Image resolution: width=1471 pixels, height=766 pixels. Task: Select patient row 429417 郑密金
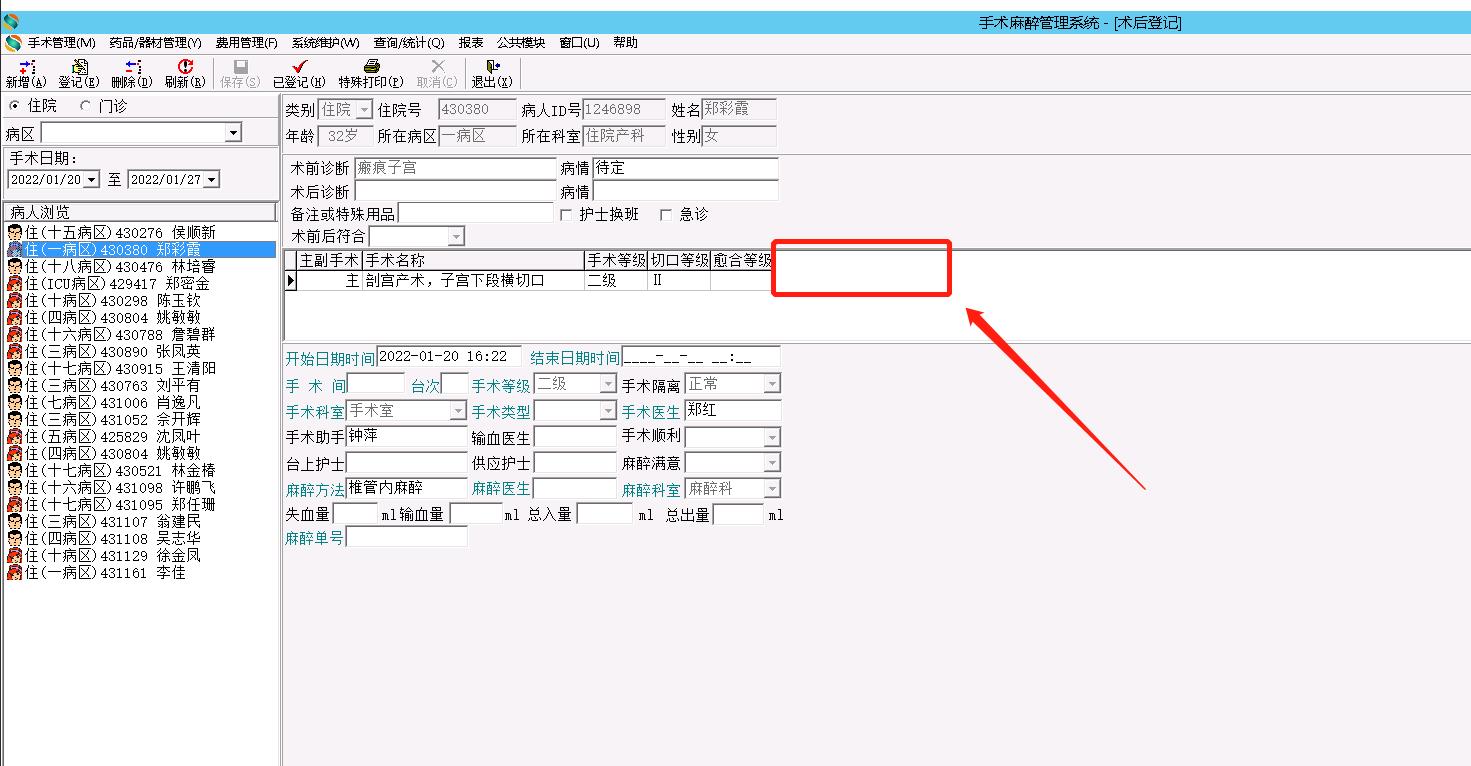[140, 284]
